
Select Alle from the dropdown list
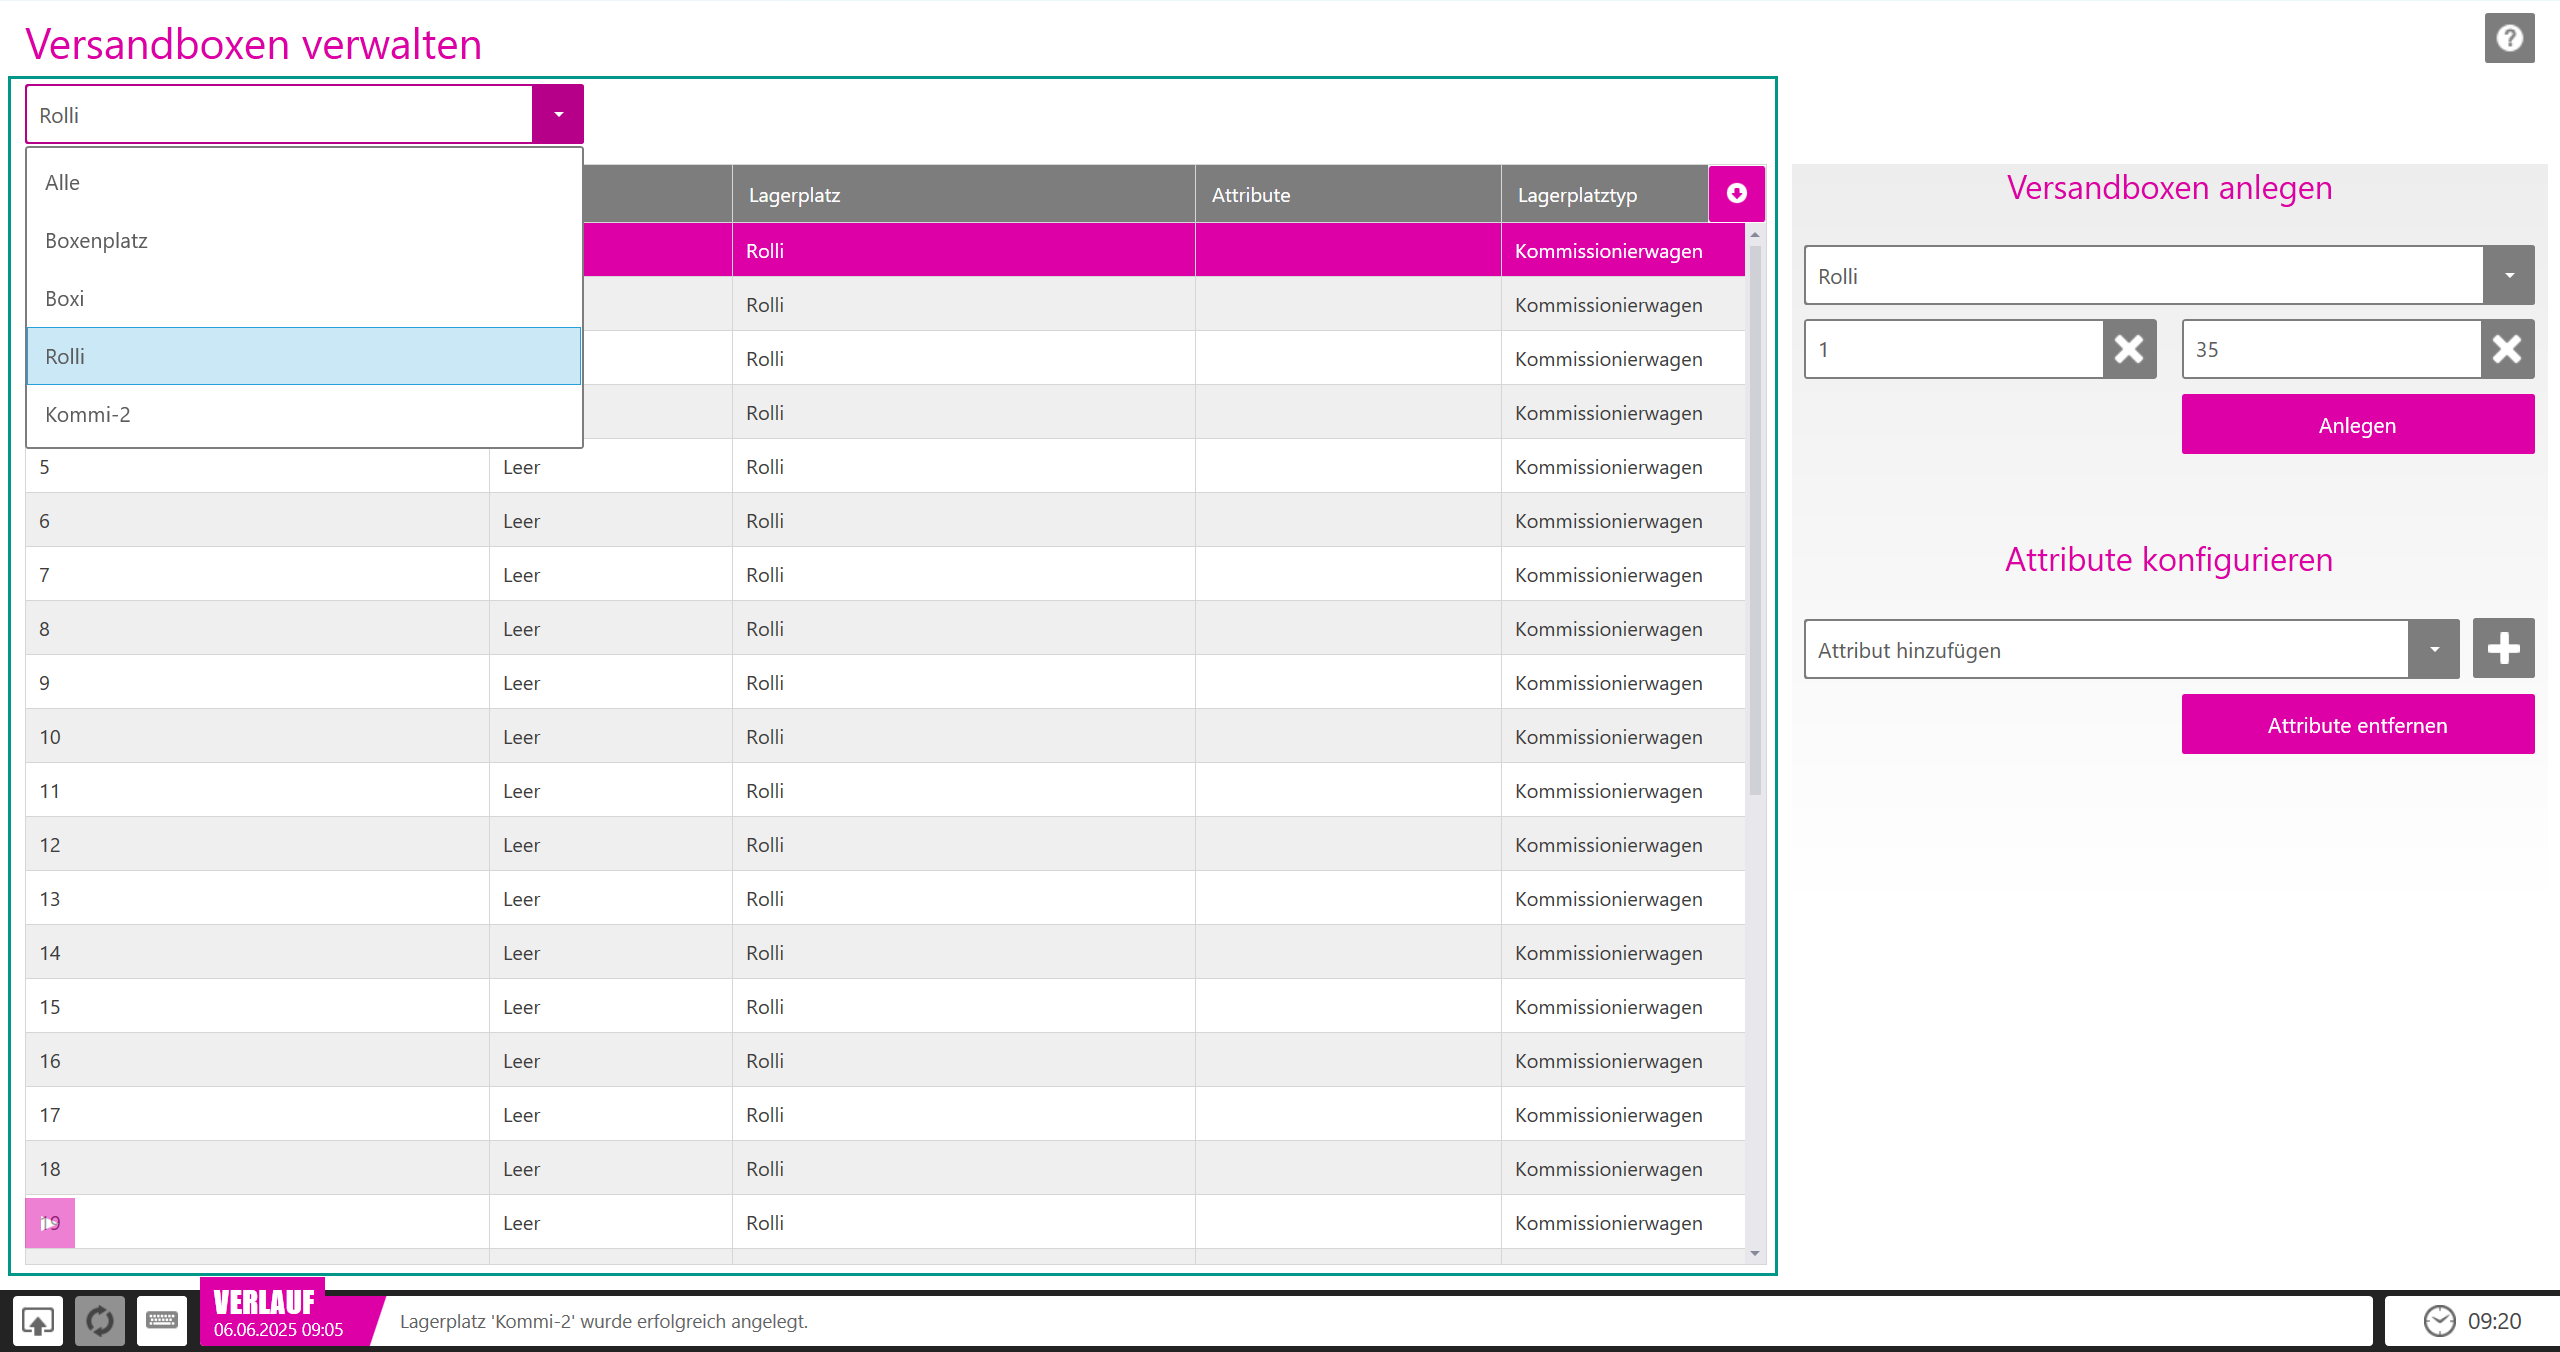point(62,183)
